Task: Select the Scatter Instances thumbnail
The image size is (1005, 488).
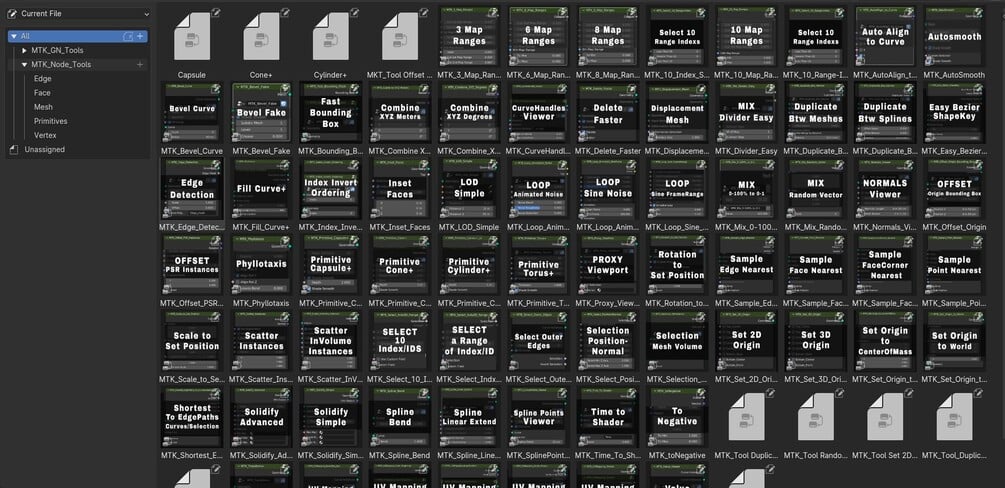Action: [261, 341]
